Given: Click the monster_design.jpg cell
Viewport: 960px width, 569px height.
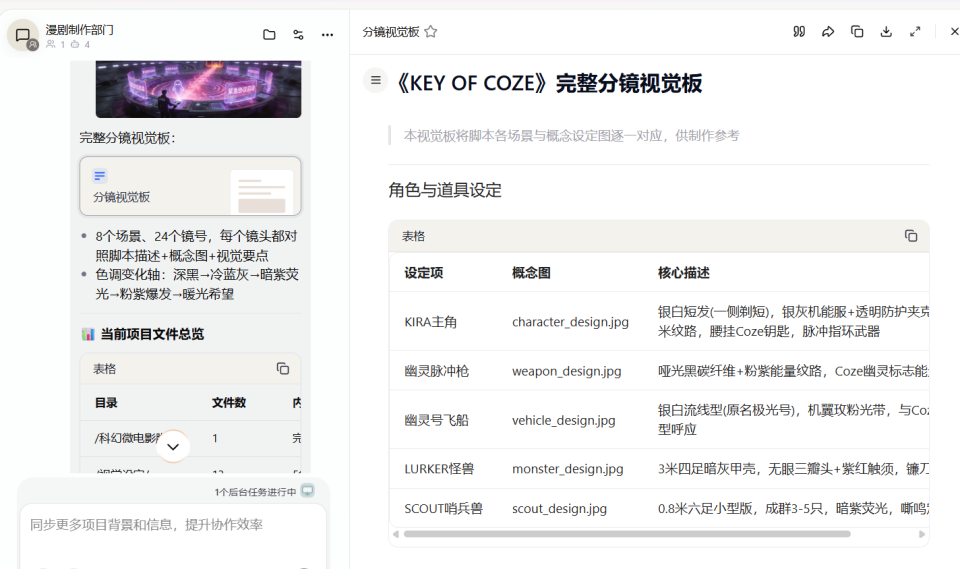Looking at the screenshot, I should [x=568, y=469].
